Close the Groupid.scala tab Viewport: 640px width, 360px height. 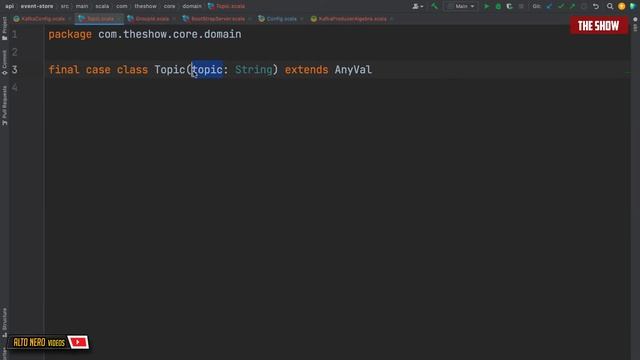[174, 19]
